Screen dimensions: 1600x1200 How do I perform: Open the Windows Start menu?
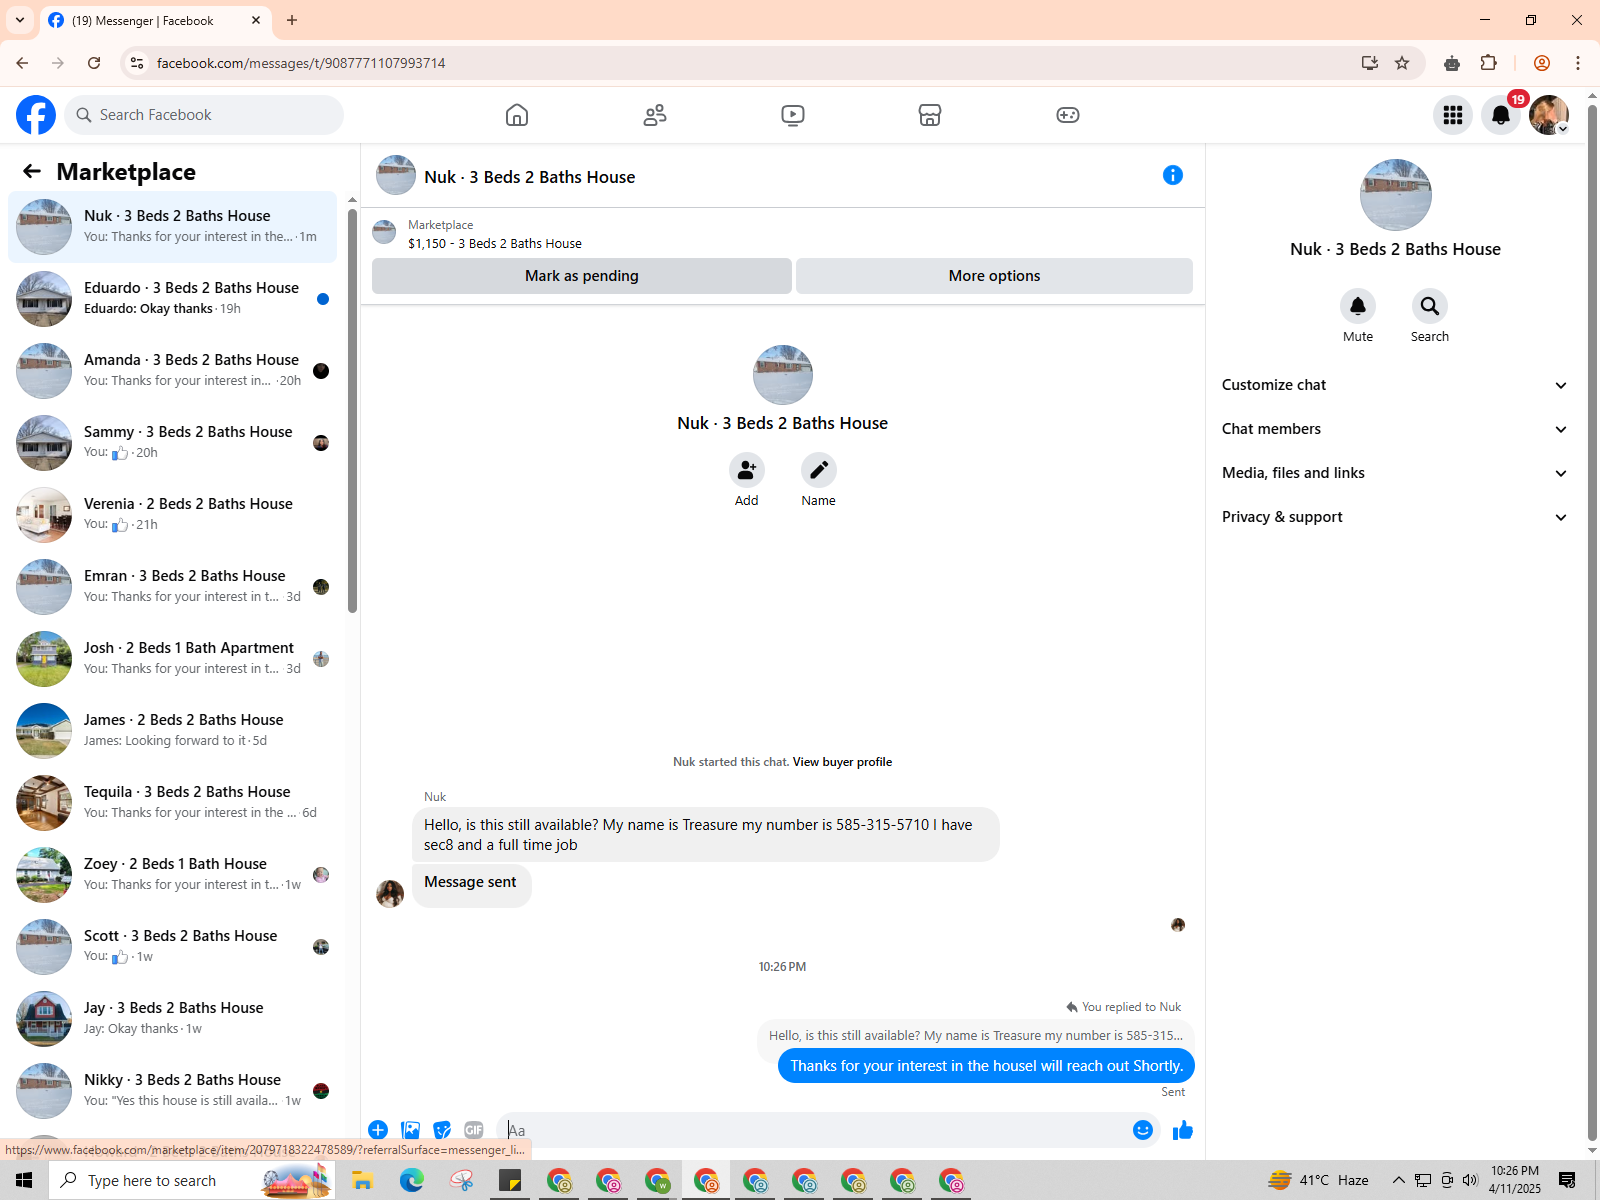(24, 1181)
